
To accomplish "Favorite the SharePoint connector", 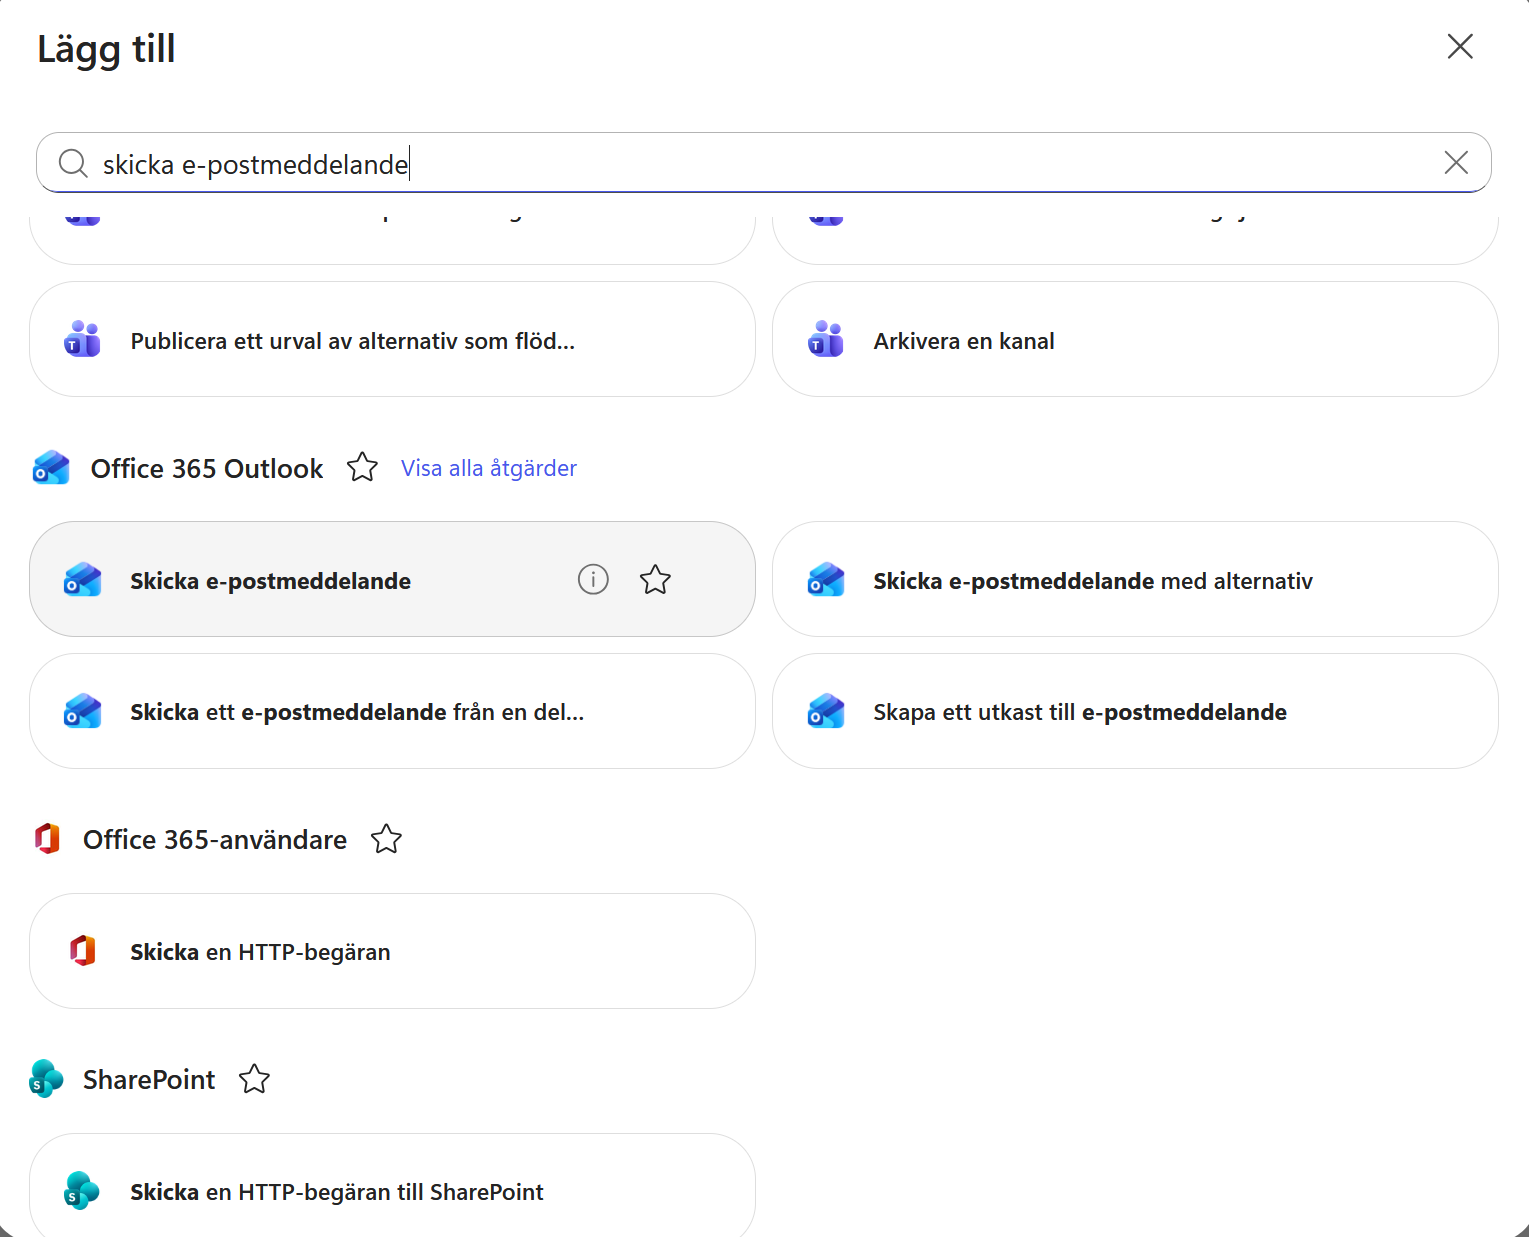I will [254, 1079].
